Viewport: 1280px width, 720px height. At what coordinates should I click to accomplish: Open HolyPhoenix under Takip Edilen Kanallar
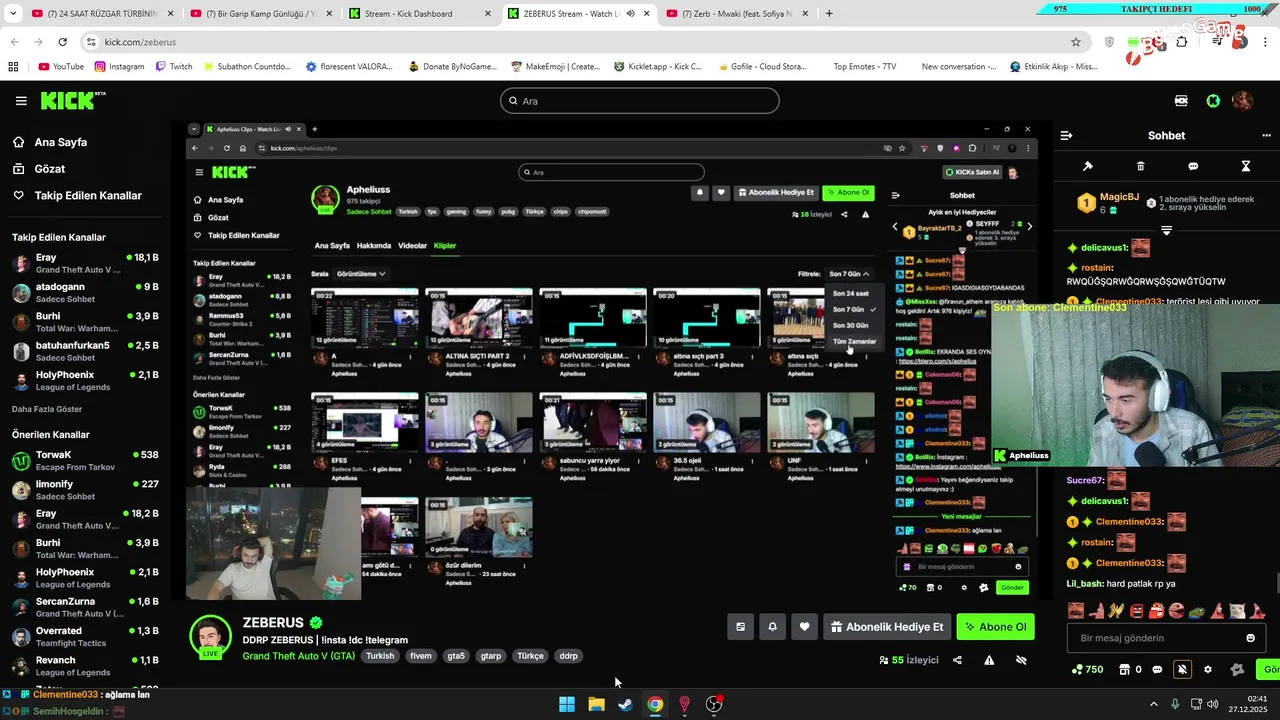(85, 380)
